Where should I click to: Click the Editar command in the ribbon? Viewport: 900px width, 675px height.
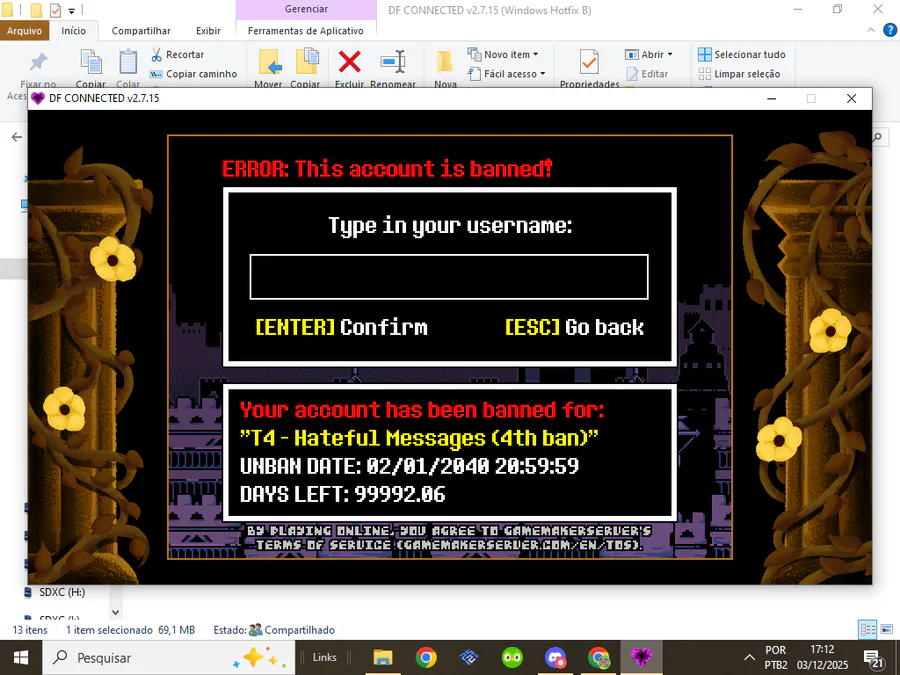pos(647,74)
